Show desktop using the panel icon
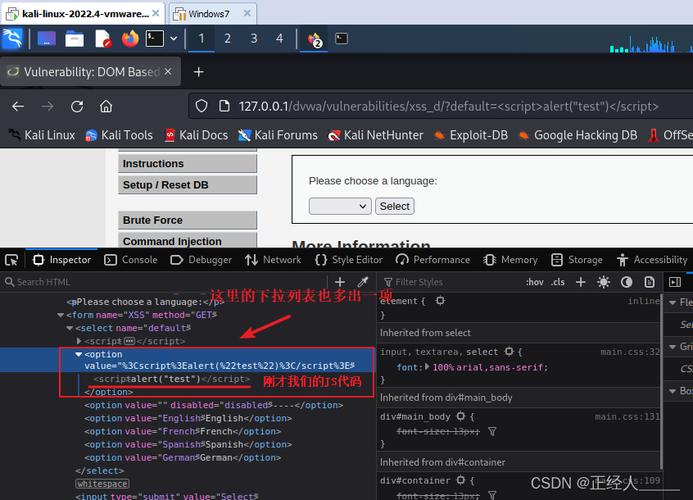 coord(46,39)
